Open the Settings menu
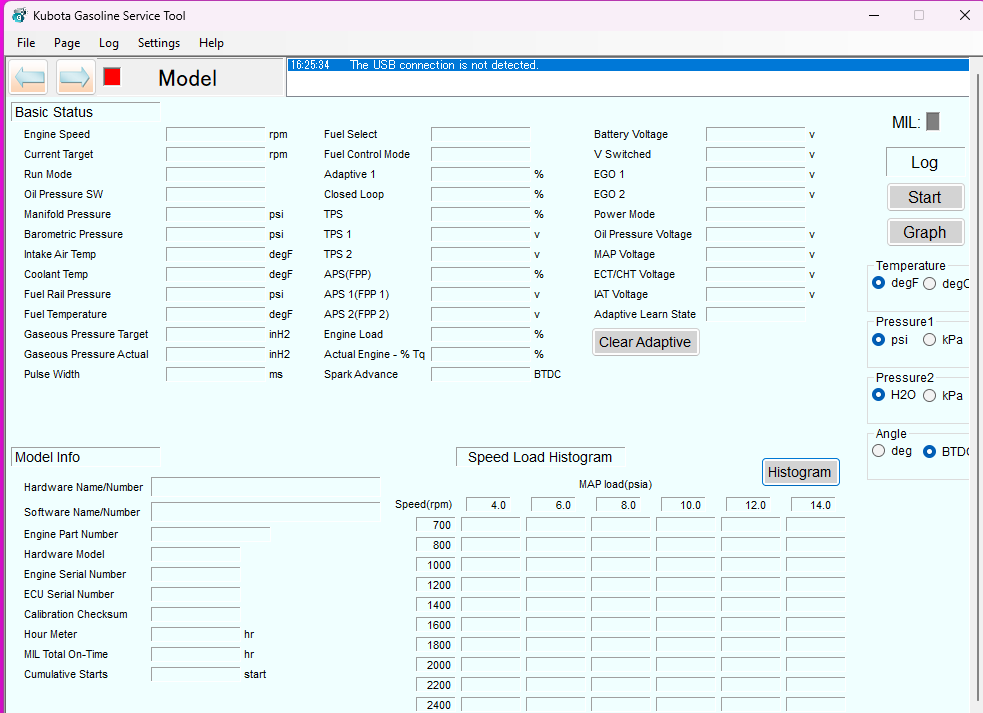This screenshot has width=983, height=713. pyautogui.click(x=159, y=43)
